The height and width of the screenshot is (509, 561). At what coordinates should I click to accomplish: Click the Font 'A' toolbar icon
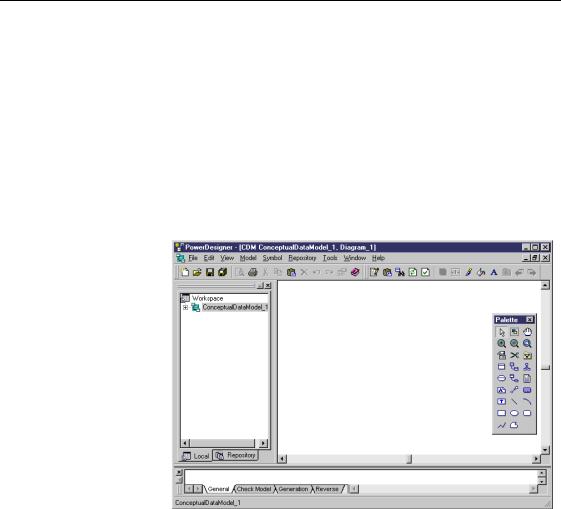pyautogui.click(x=494, y=272)
